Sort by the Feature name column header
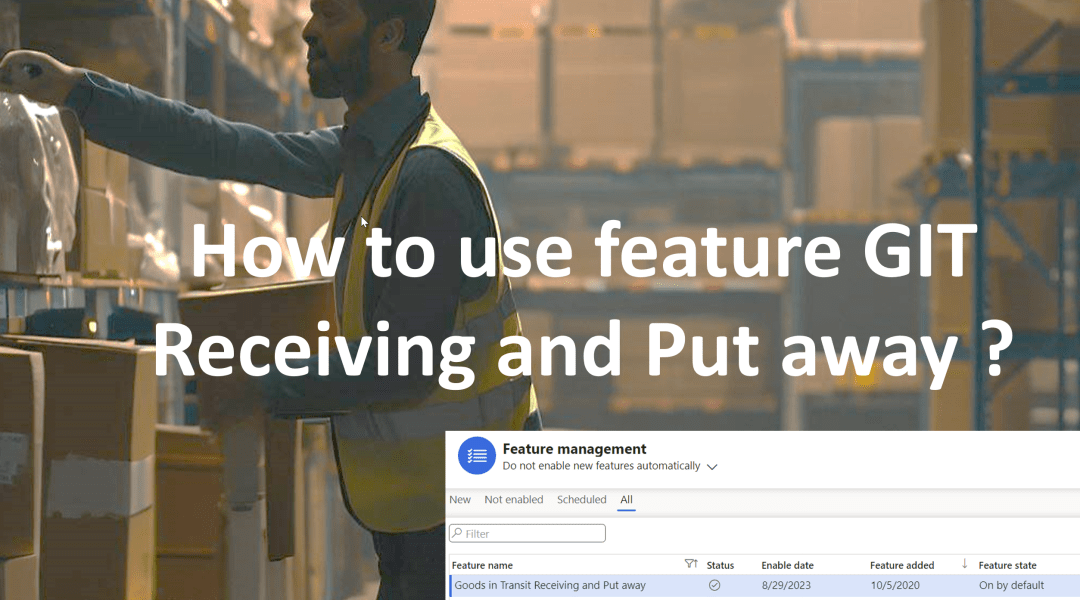1080x600 pixels. (482, 565)
